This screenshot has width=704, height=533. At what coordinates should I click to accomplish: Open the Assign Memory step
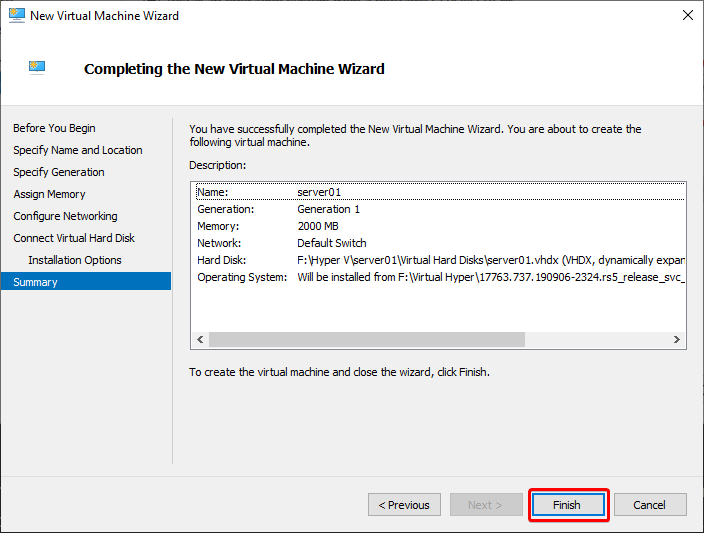coord(49,194)
